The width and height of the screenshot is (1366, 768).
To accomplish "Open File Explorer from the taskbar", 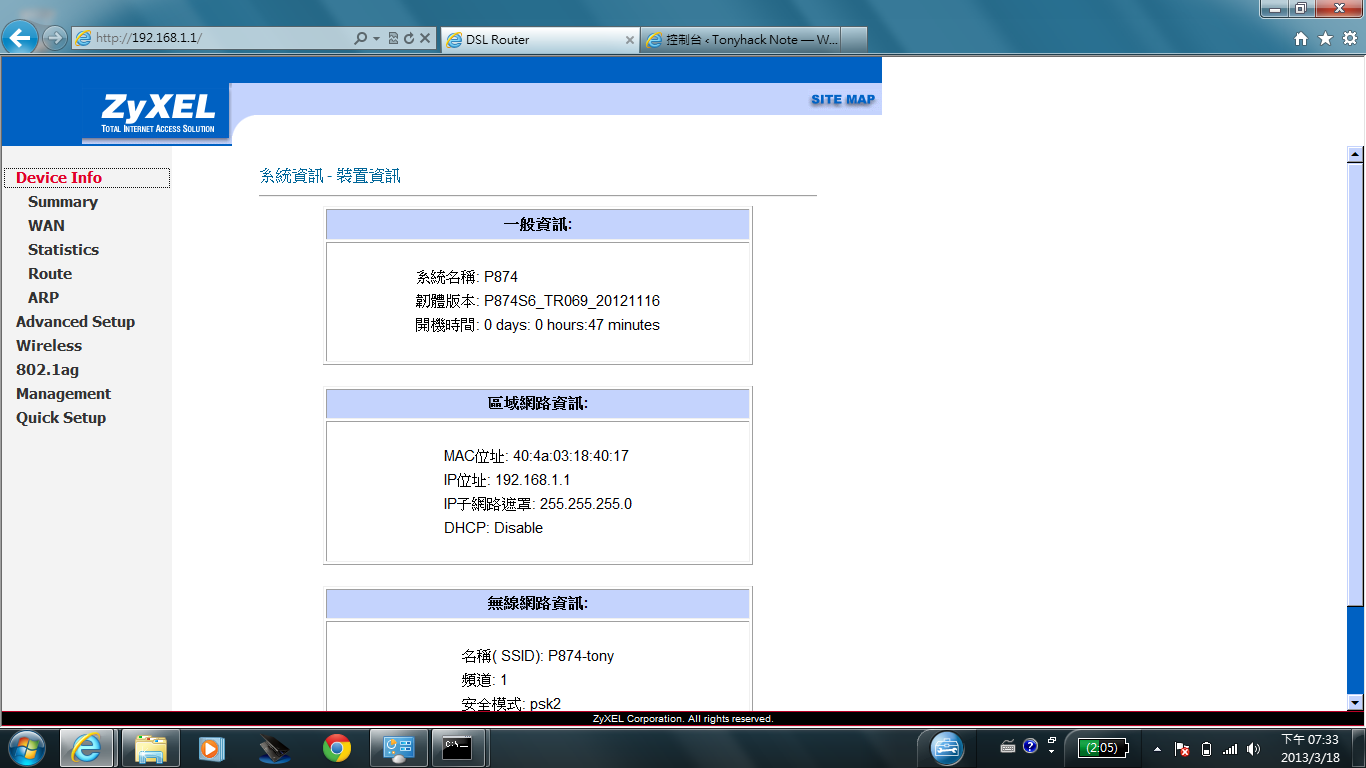I will (x=151, y=748).
